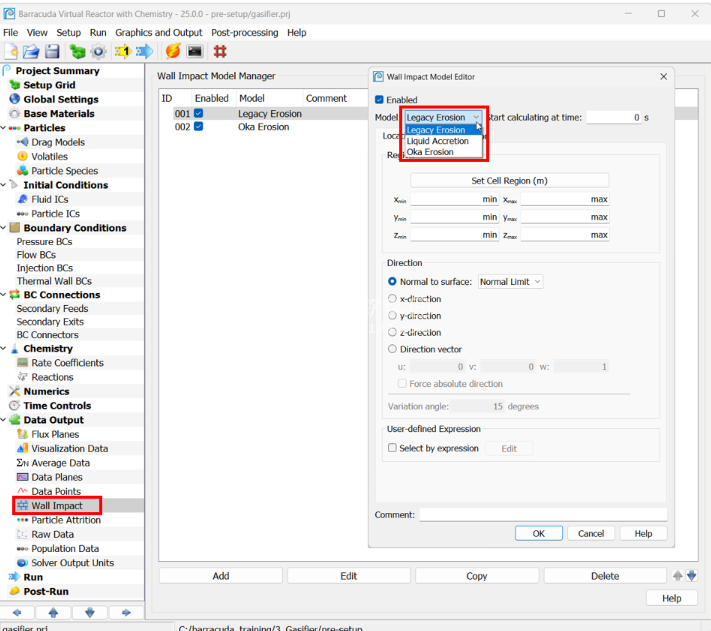Click the right navigation arrow at the tree bottom
711x631 pixels.
126,613
